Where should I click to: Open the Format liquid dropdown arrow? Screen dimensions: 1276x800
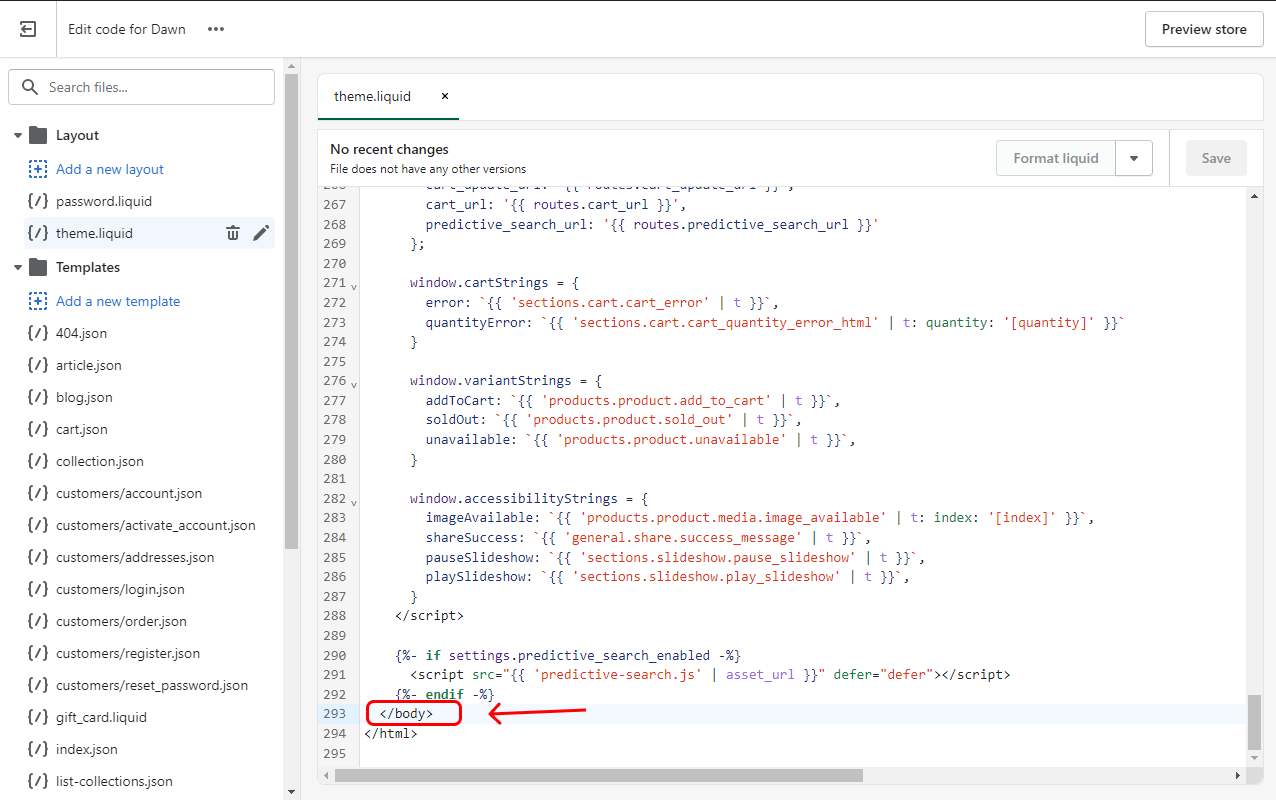(1134, 158)
